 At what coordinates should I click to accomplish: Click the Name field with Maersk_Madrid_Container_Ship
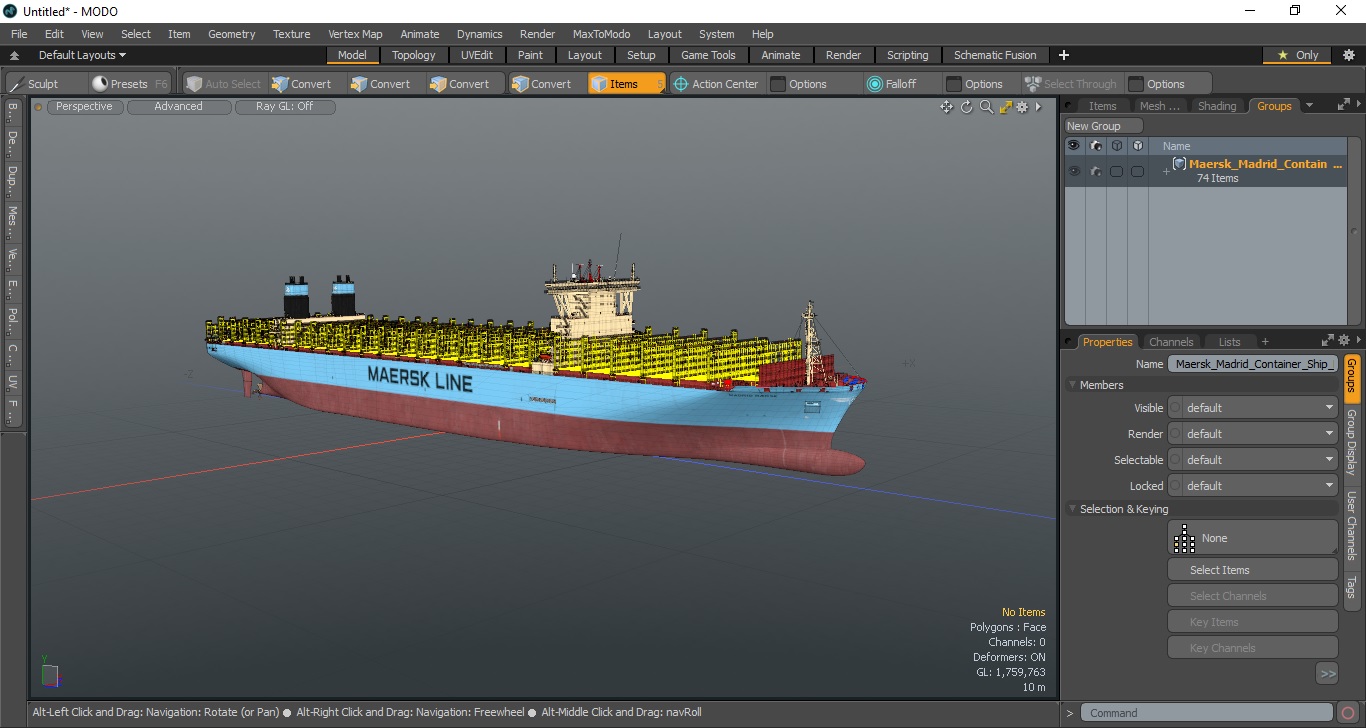(x=1253, y=364)
